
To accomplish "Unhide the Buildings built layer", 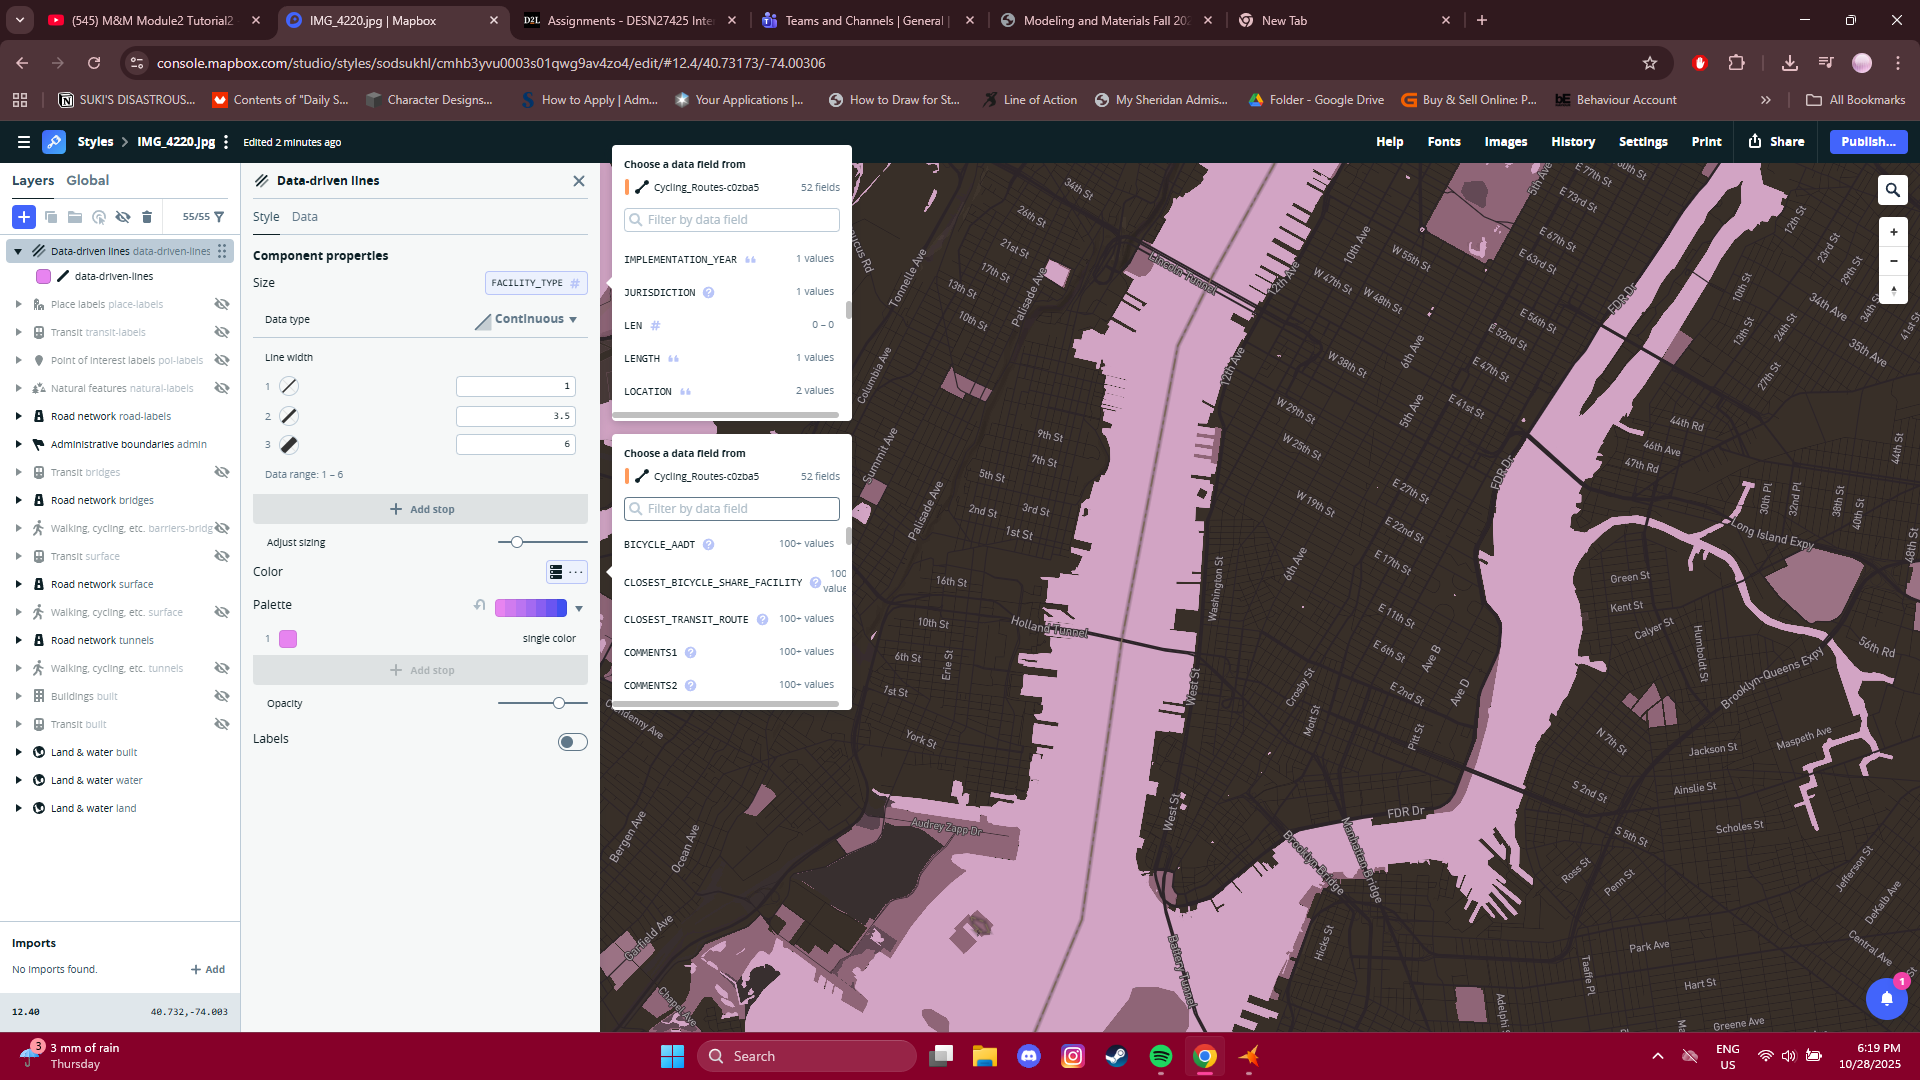I will point(222,696).
